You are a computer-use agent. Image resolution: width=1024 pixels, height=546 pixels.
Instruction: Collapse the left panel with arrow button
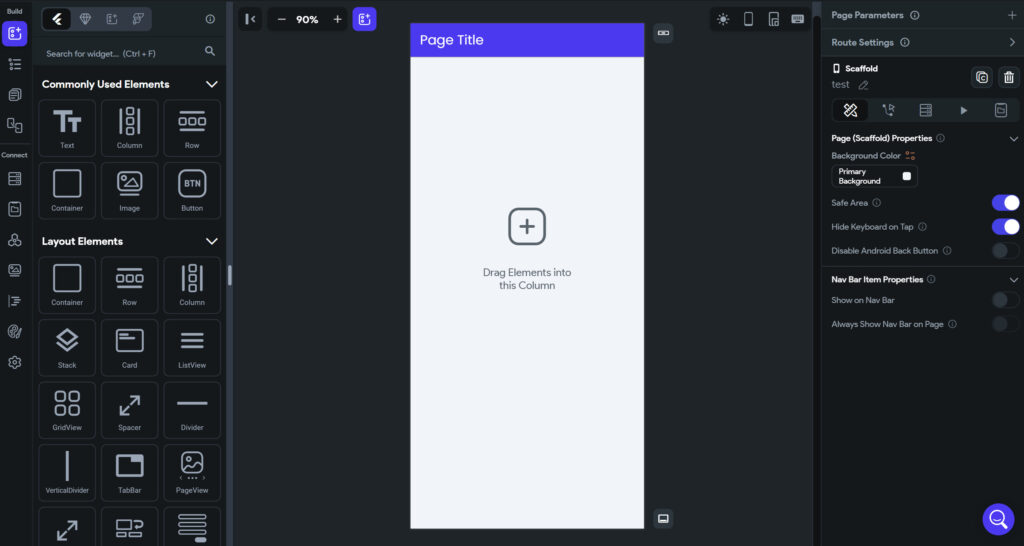(250, 19)
